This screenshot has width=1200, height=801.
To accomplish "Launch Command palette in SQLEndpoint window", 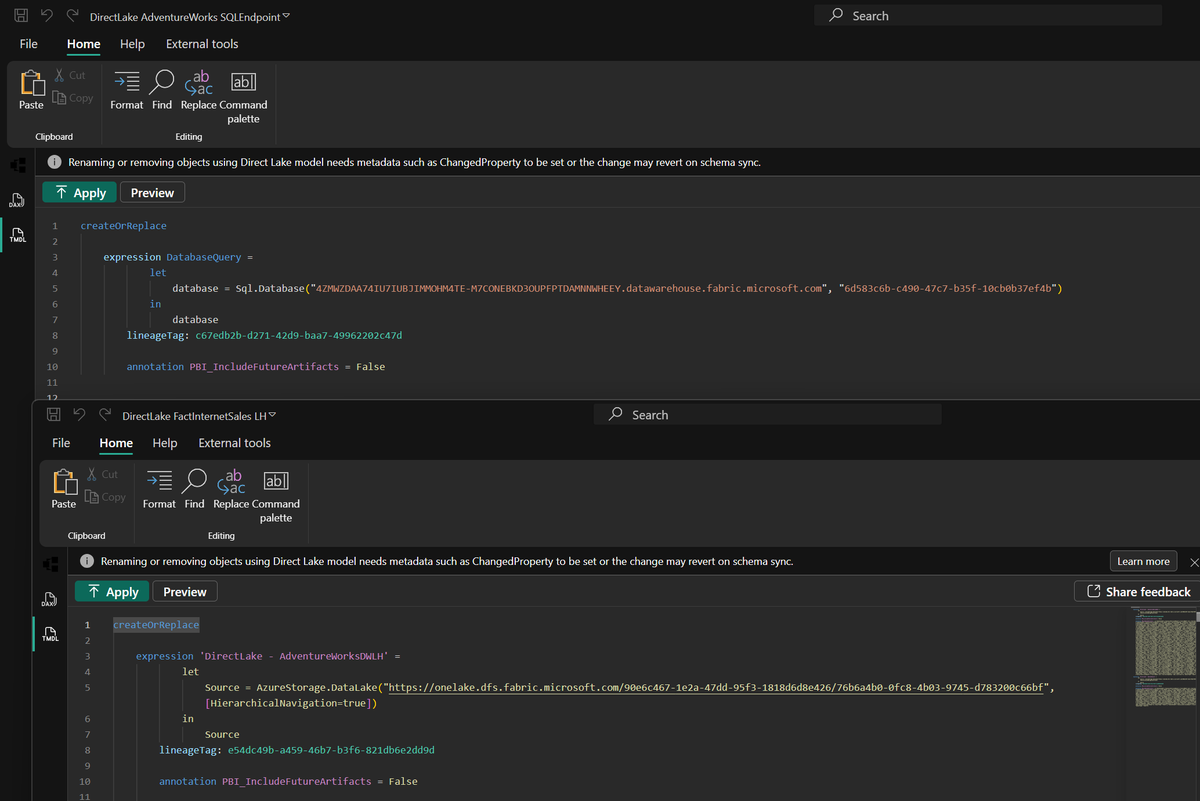I will tap(243, 97).
